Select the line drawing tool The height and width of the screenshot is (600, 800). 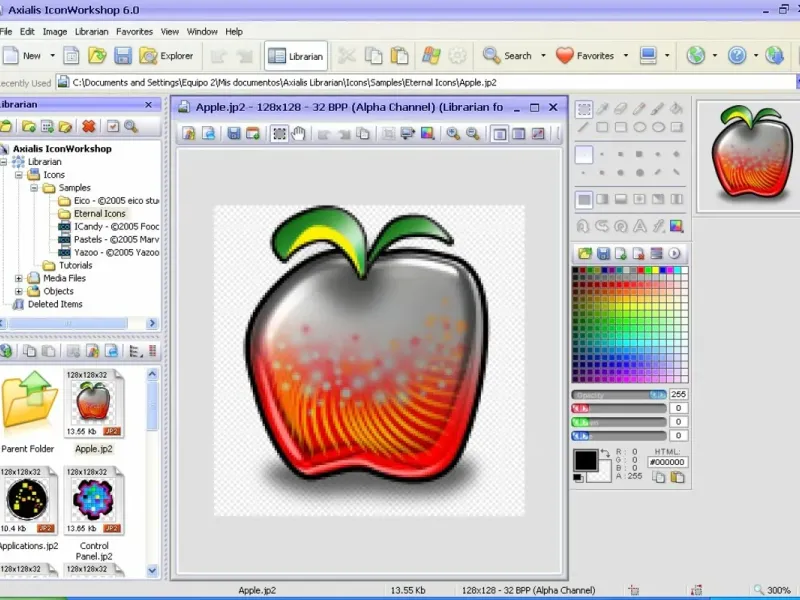tap(584, 127)
